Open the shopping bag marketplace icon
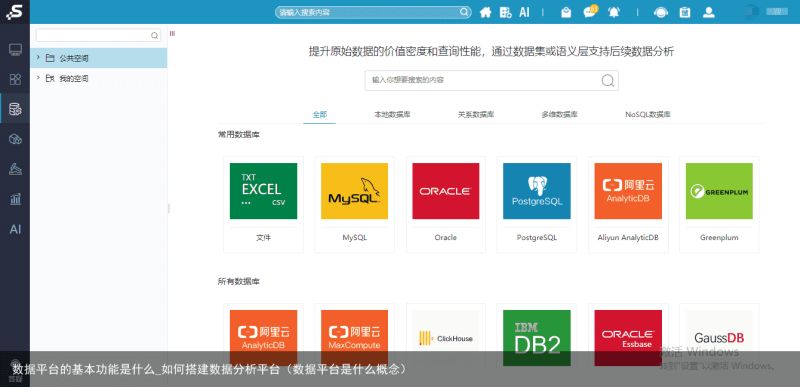This screenshot has height=387, width=800. click(x=566, y=13)
